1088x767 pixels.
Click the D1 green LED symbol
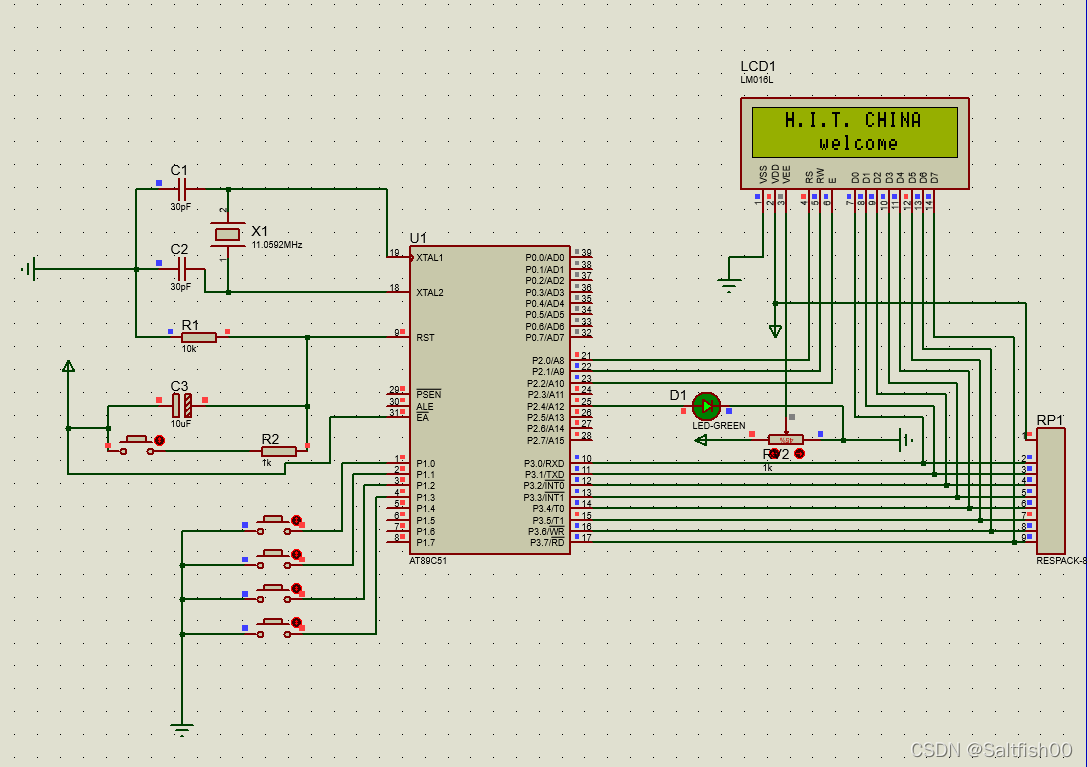(x=706, y=406)
